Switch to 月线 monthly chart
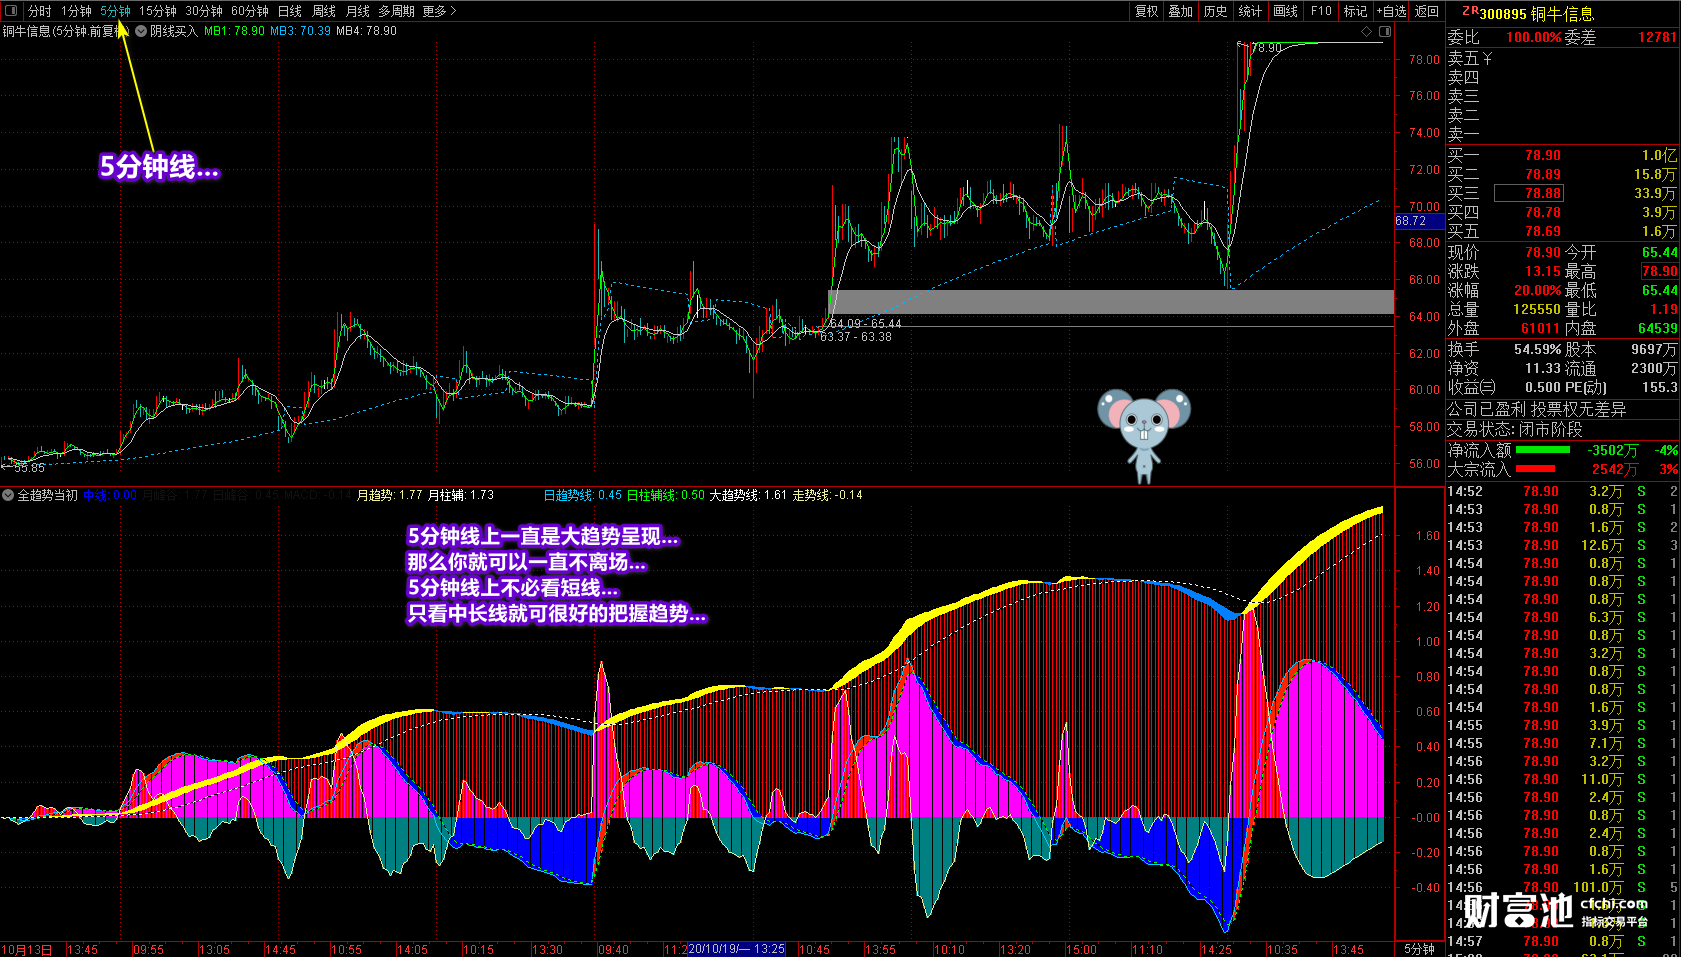The width and height of the screenshot is (1681, 957). pos(357,11)
